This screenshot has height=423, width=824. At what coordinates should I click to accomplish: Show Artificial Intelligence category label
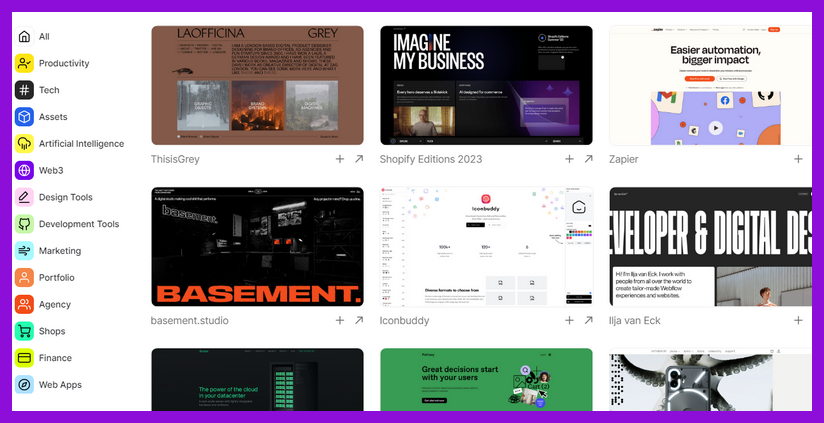pos(81,143)
